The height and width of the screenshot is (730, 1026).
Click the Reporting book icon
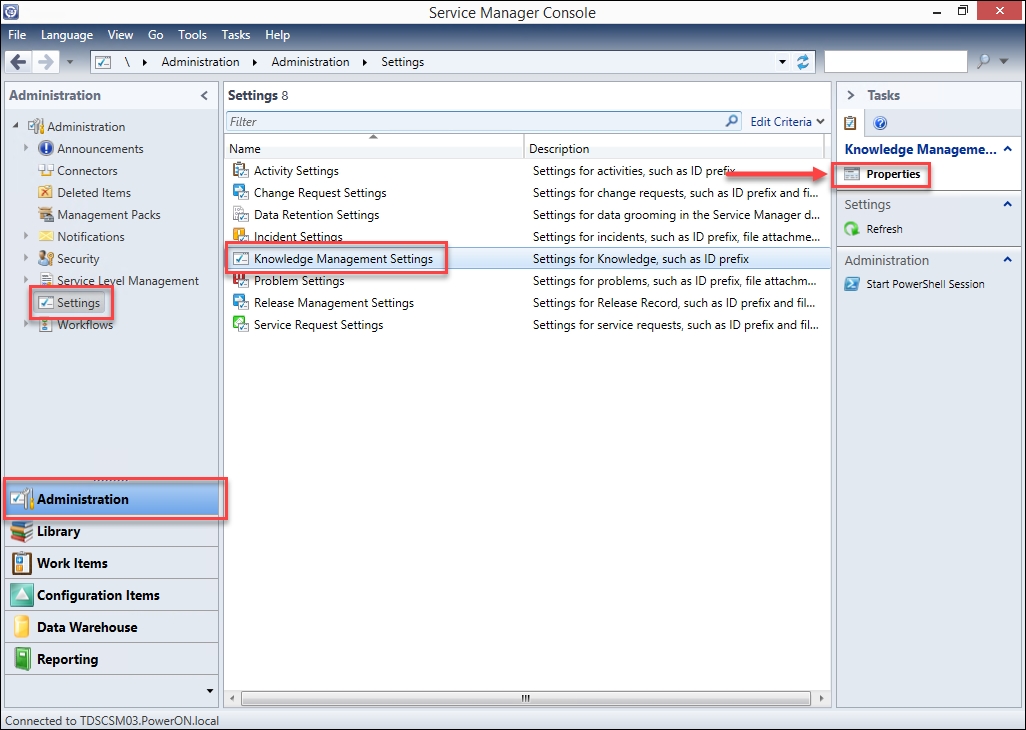(x=22, y=659)
